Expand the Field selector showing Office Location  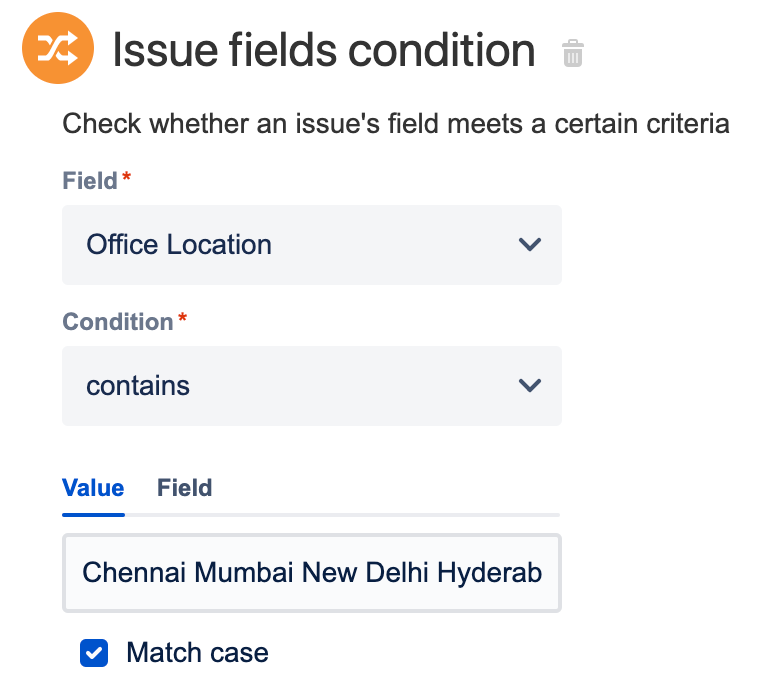pos(312,245)
